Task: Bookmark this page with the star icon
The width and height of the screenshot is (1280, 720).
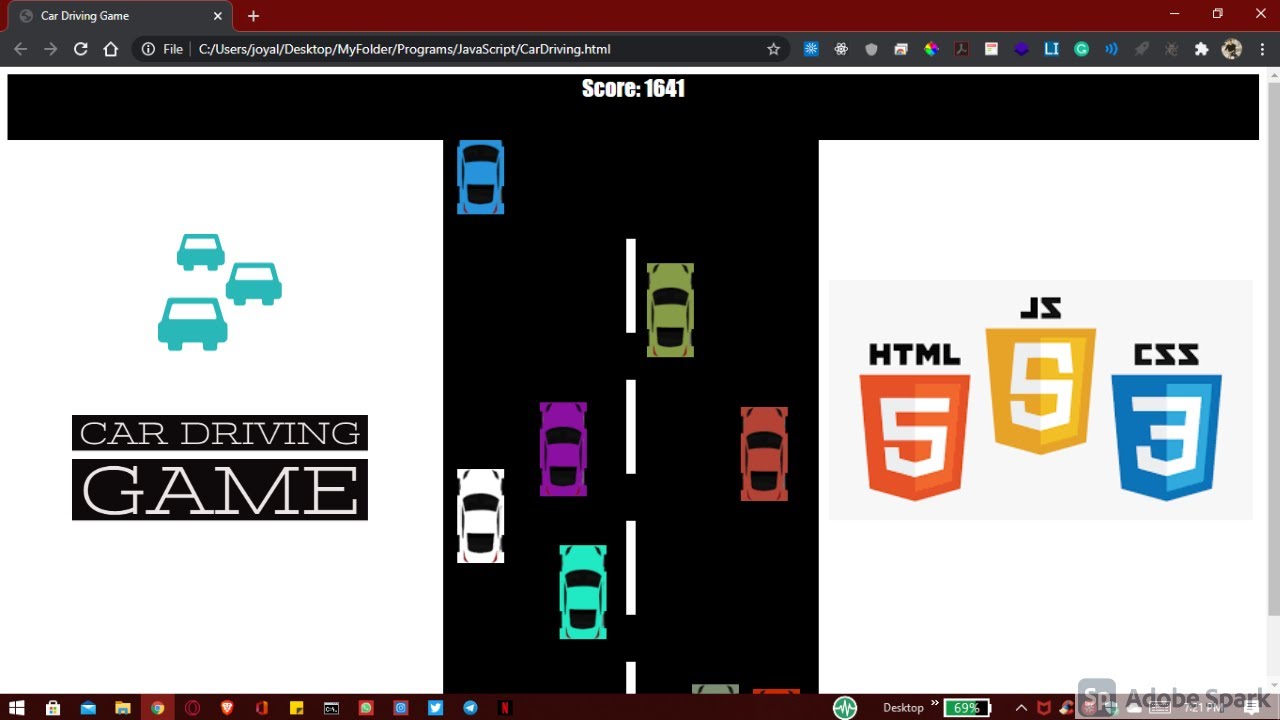Action: (x=773, y=49)
